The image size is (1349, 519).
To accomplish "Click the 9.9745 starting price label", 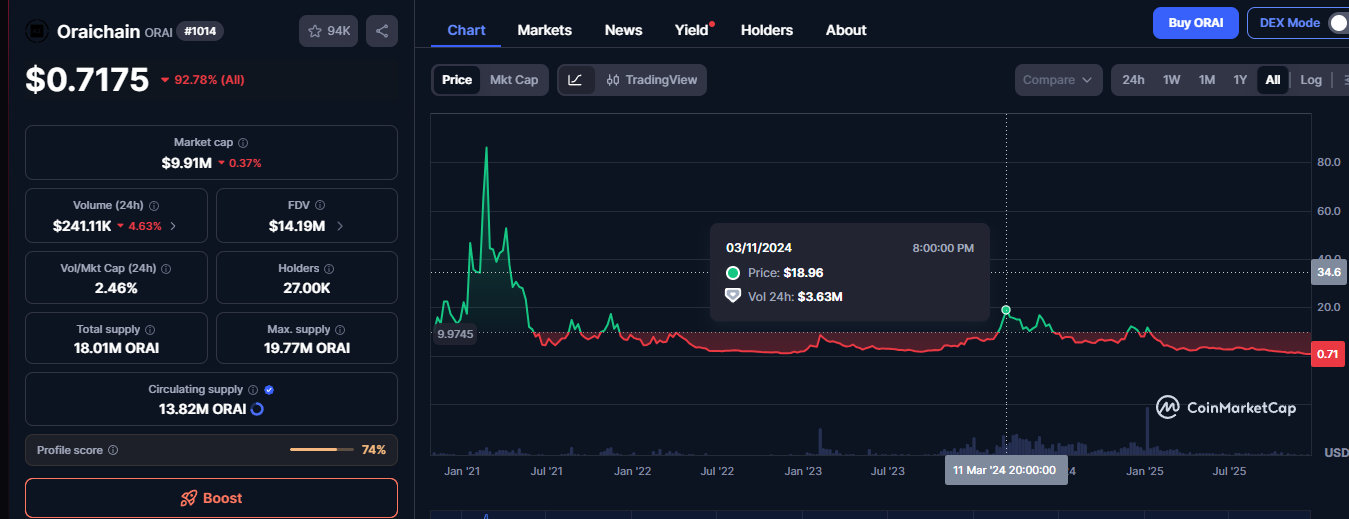I will 454,334.
